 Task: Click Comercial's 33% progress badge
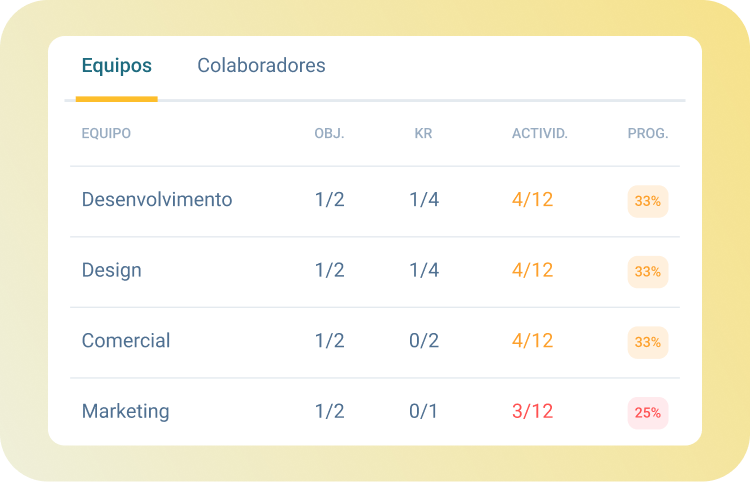point(647,342)
